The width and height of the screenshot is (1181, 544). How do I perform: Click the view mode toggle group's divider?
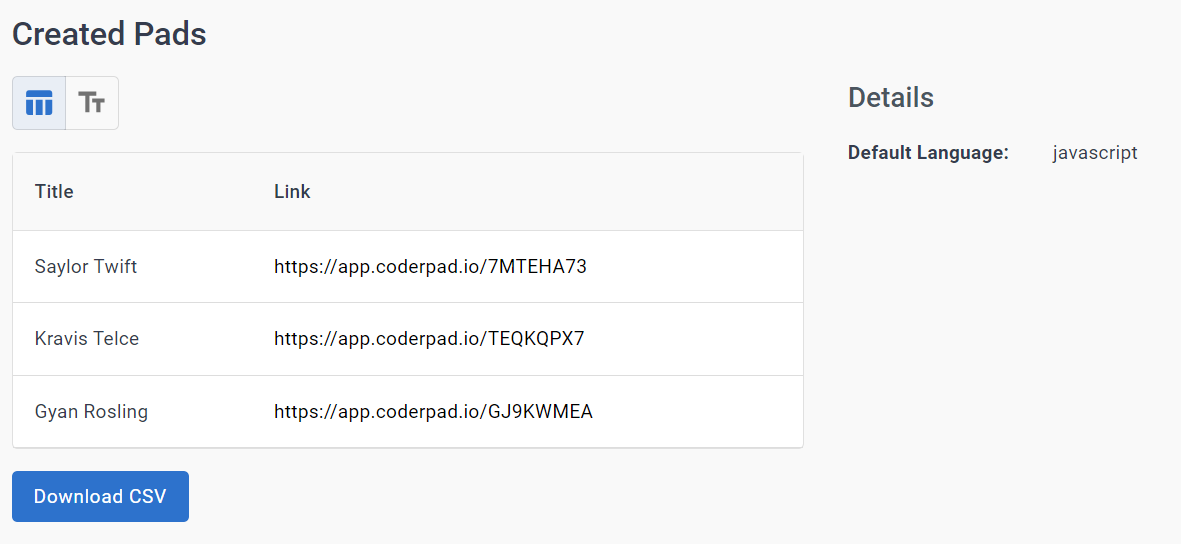[x=66, y=103]
